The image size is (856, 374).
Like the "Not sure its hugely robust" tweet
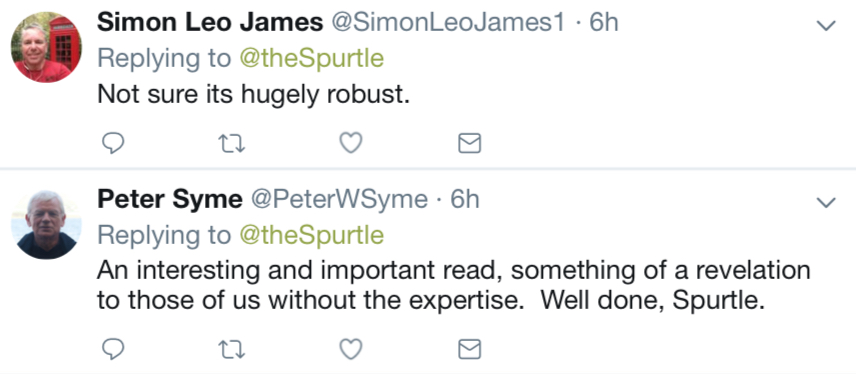coord(350,143)
